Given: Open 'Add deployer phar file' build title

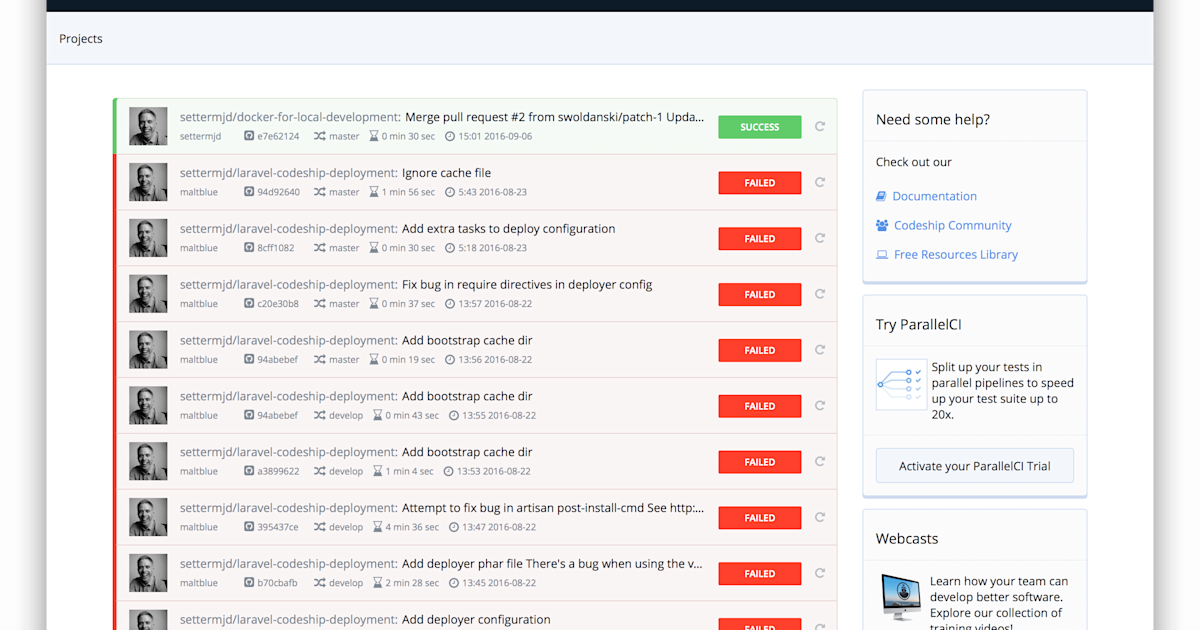Looking at the screenshot, I should [552, 564].
